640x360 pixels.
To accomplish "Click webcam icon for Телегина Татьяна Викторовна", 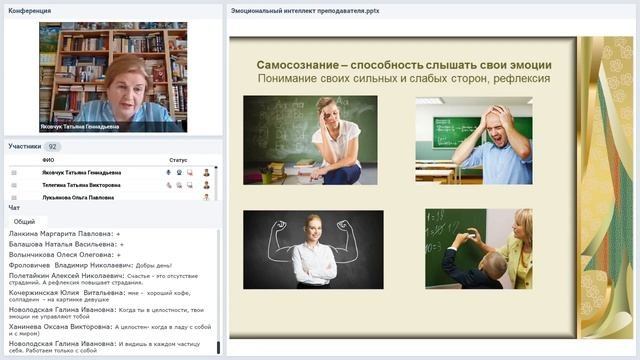I will [x=179, y=185].
